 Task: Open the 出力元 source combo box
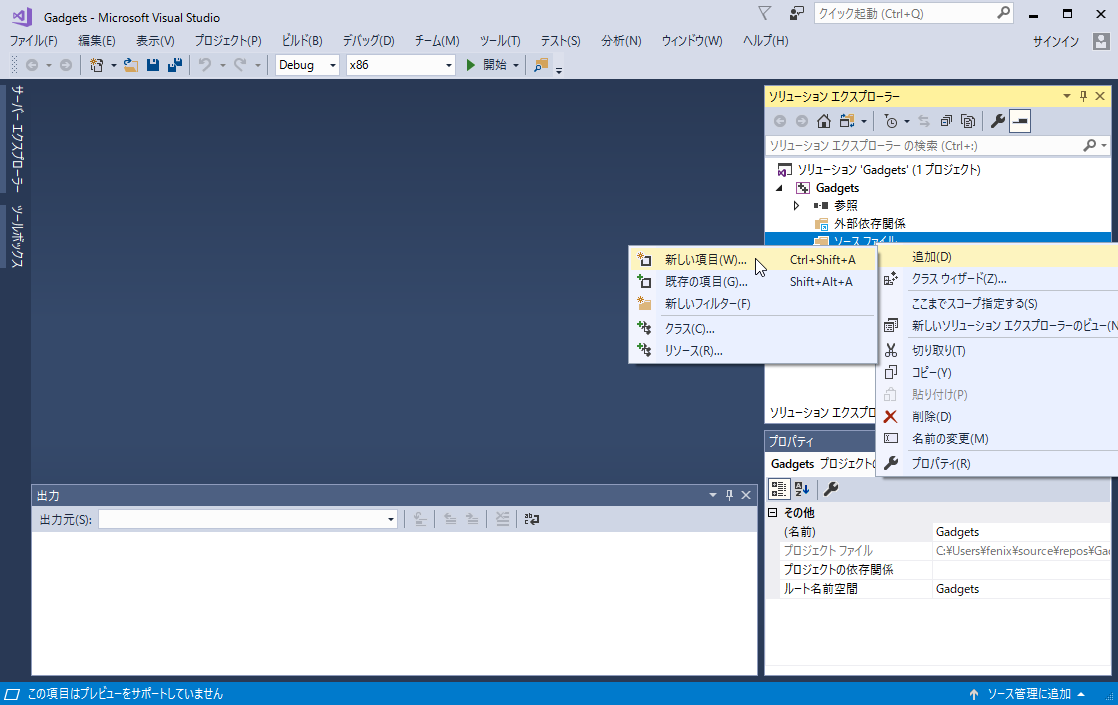[247, 519]
